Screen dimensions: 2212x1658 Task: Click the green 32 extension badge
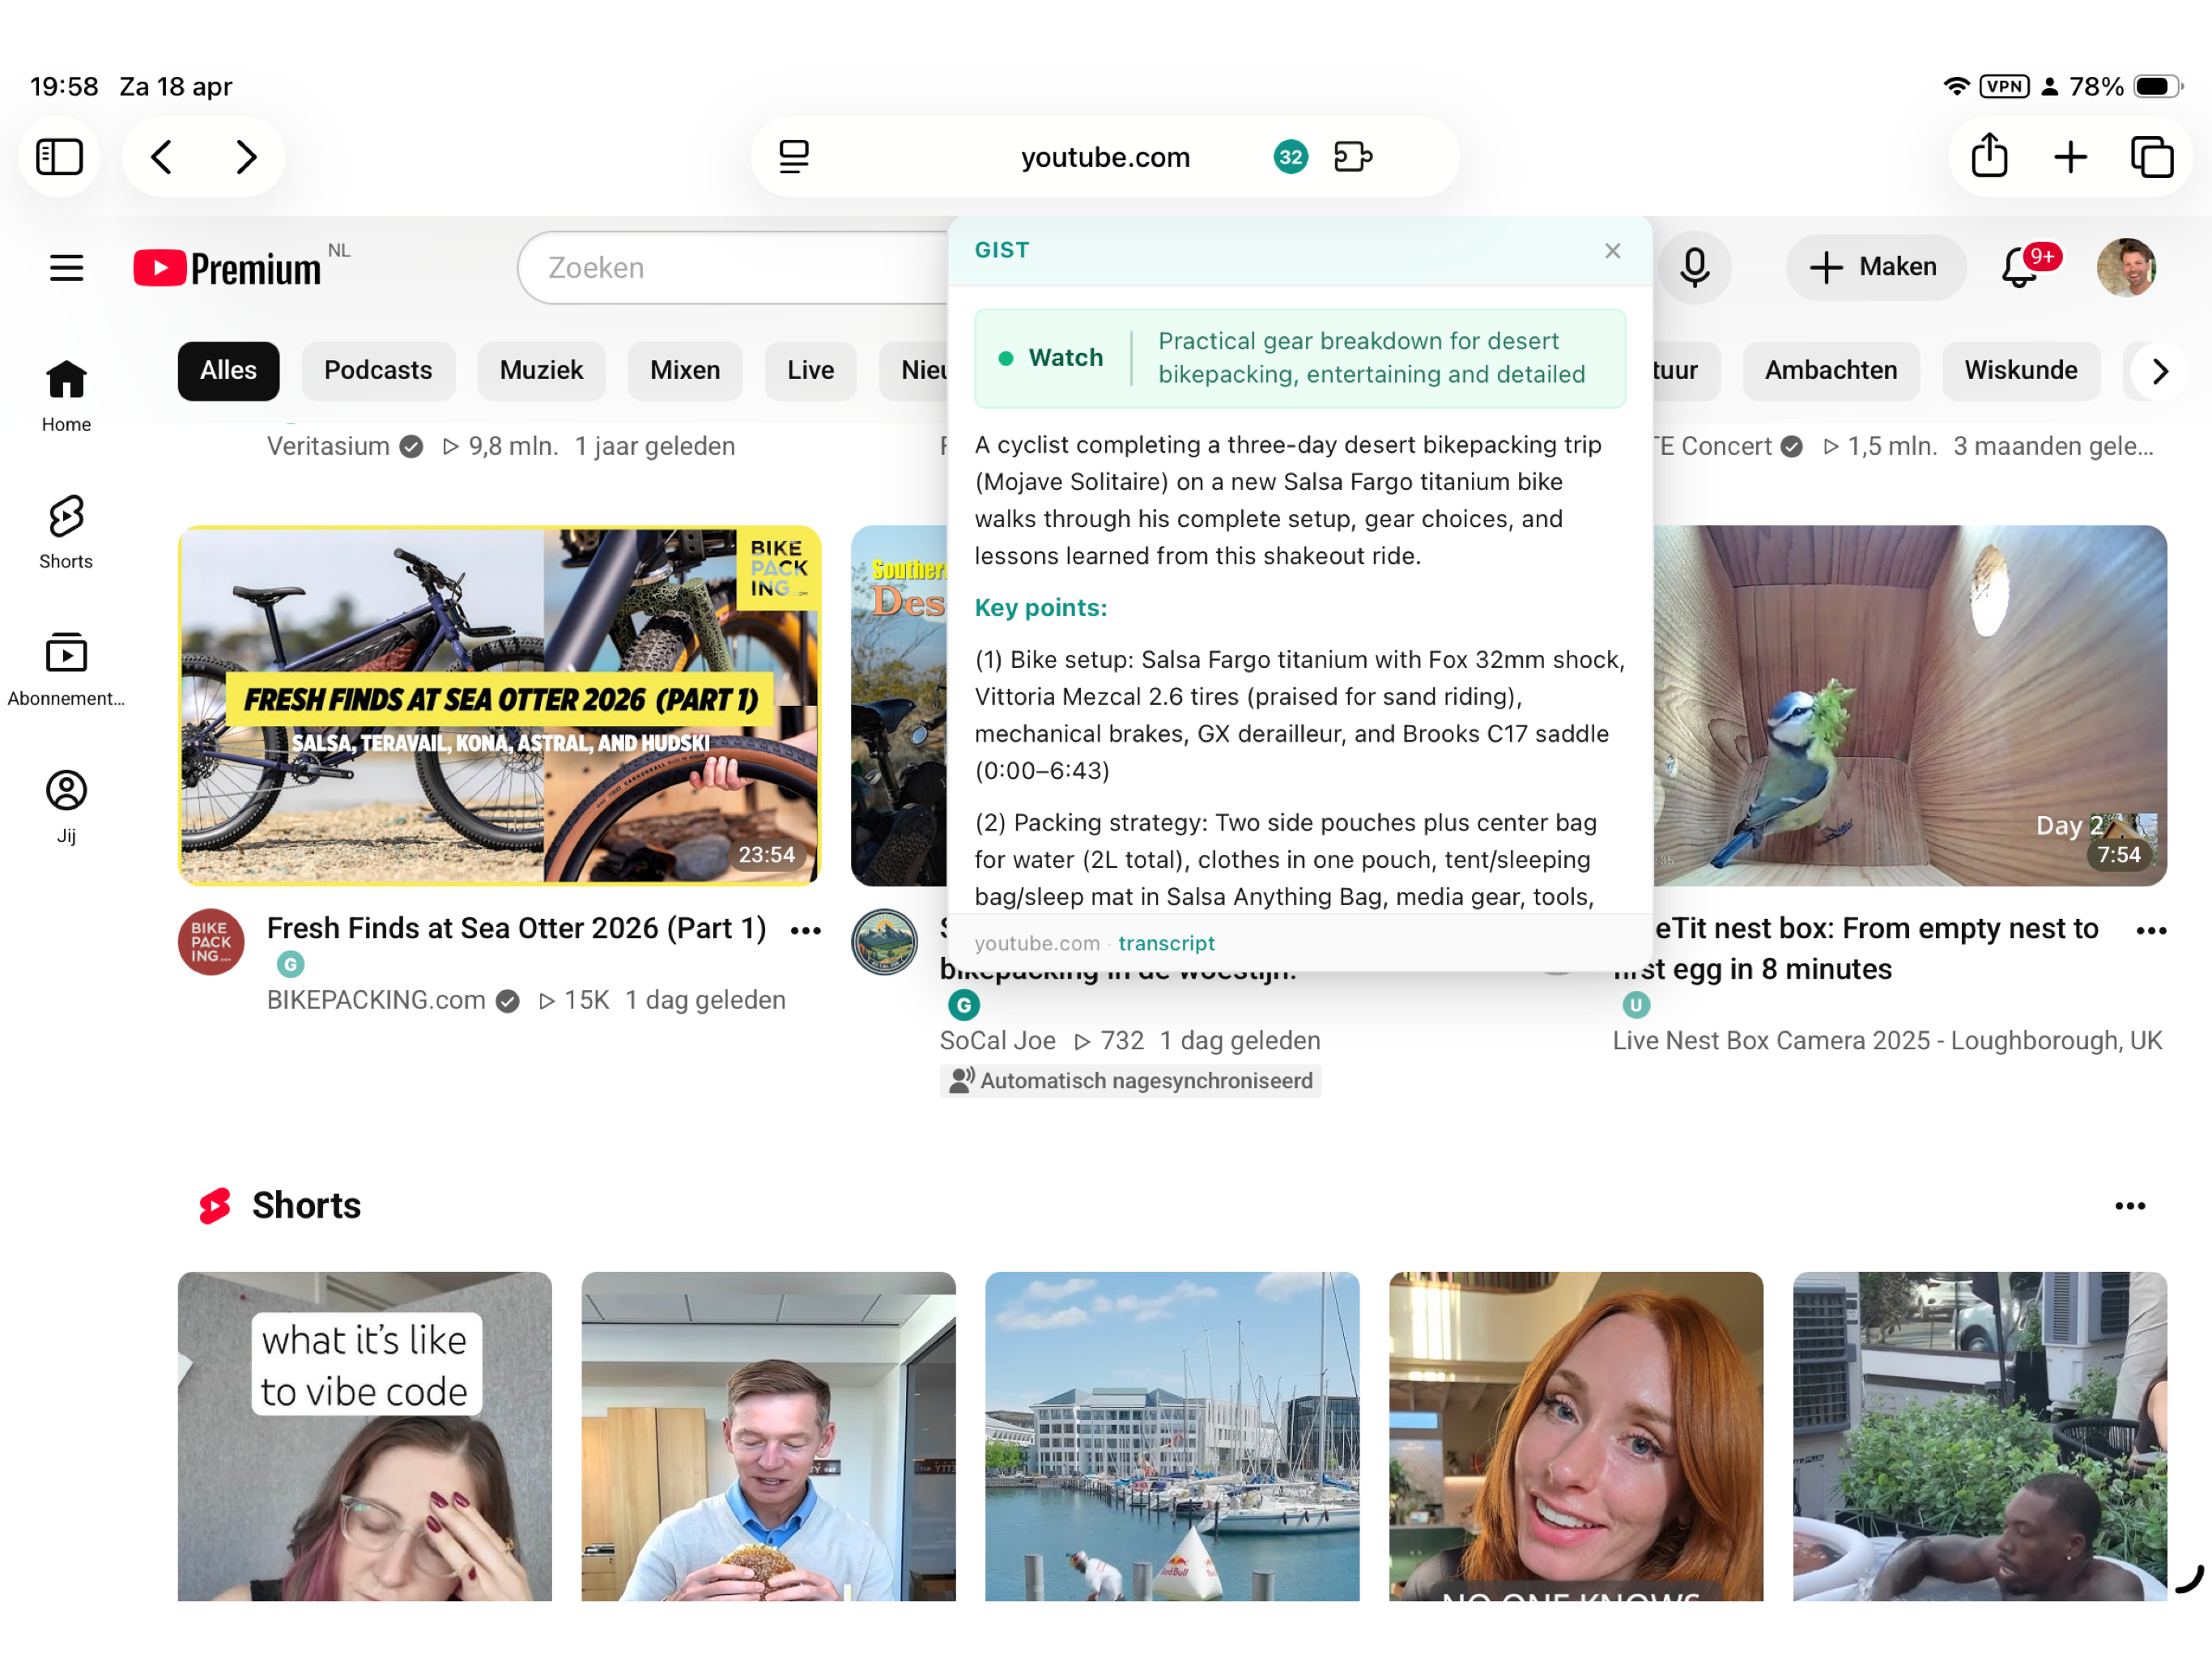(1290, 157)
